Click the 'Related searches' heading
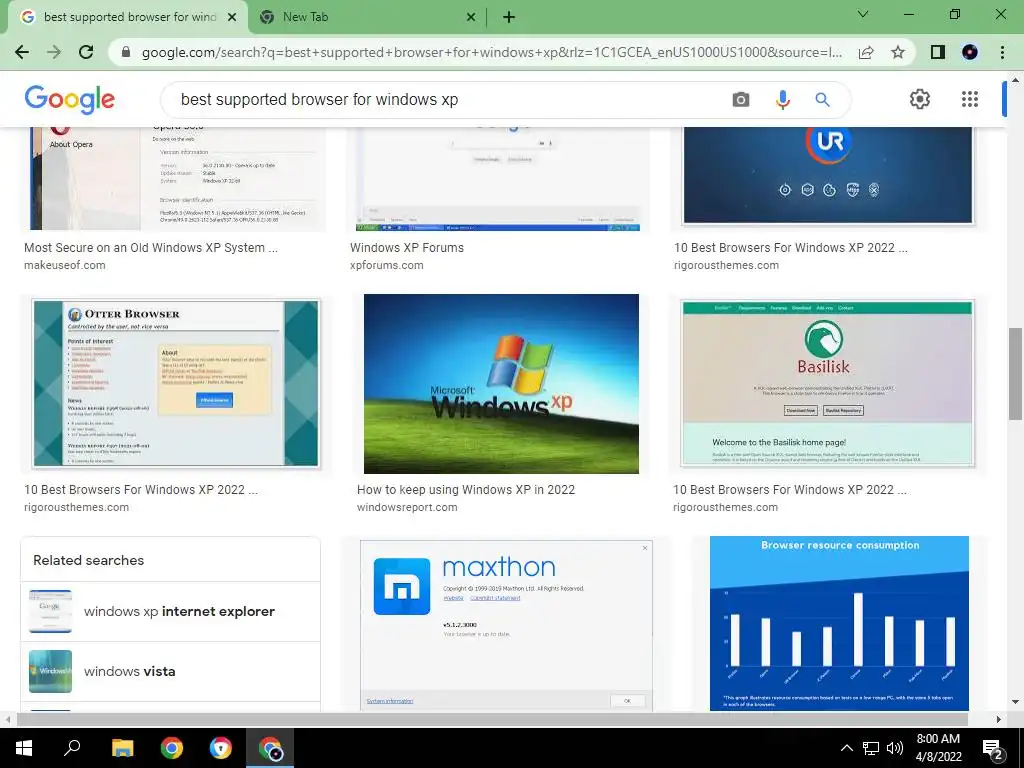 (x=89, y=560)
